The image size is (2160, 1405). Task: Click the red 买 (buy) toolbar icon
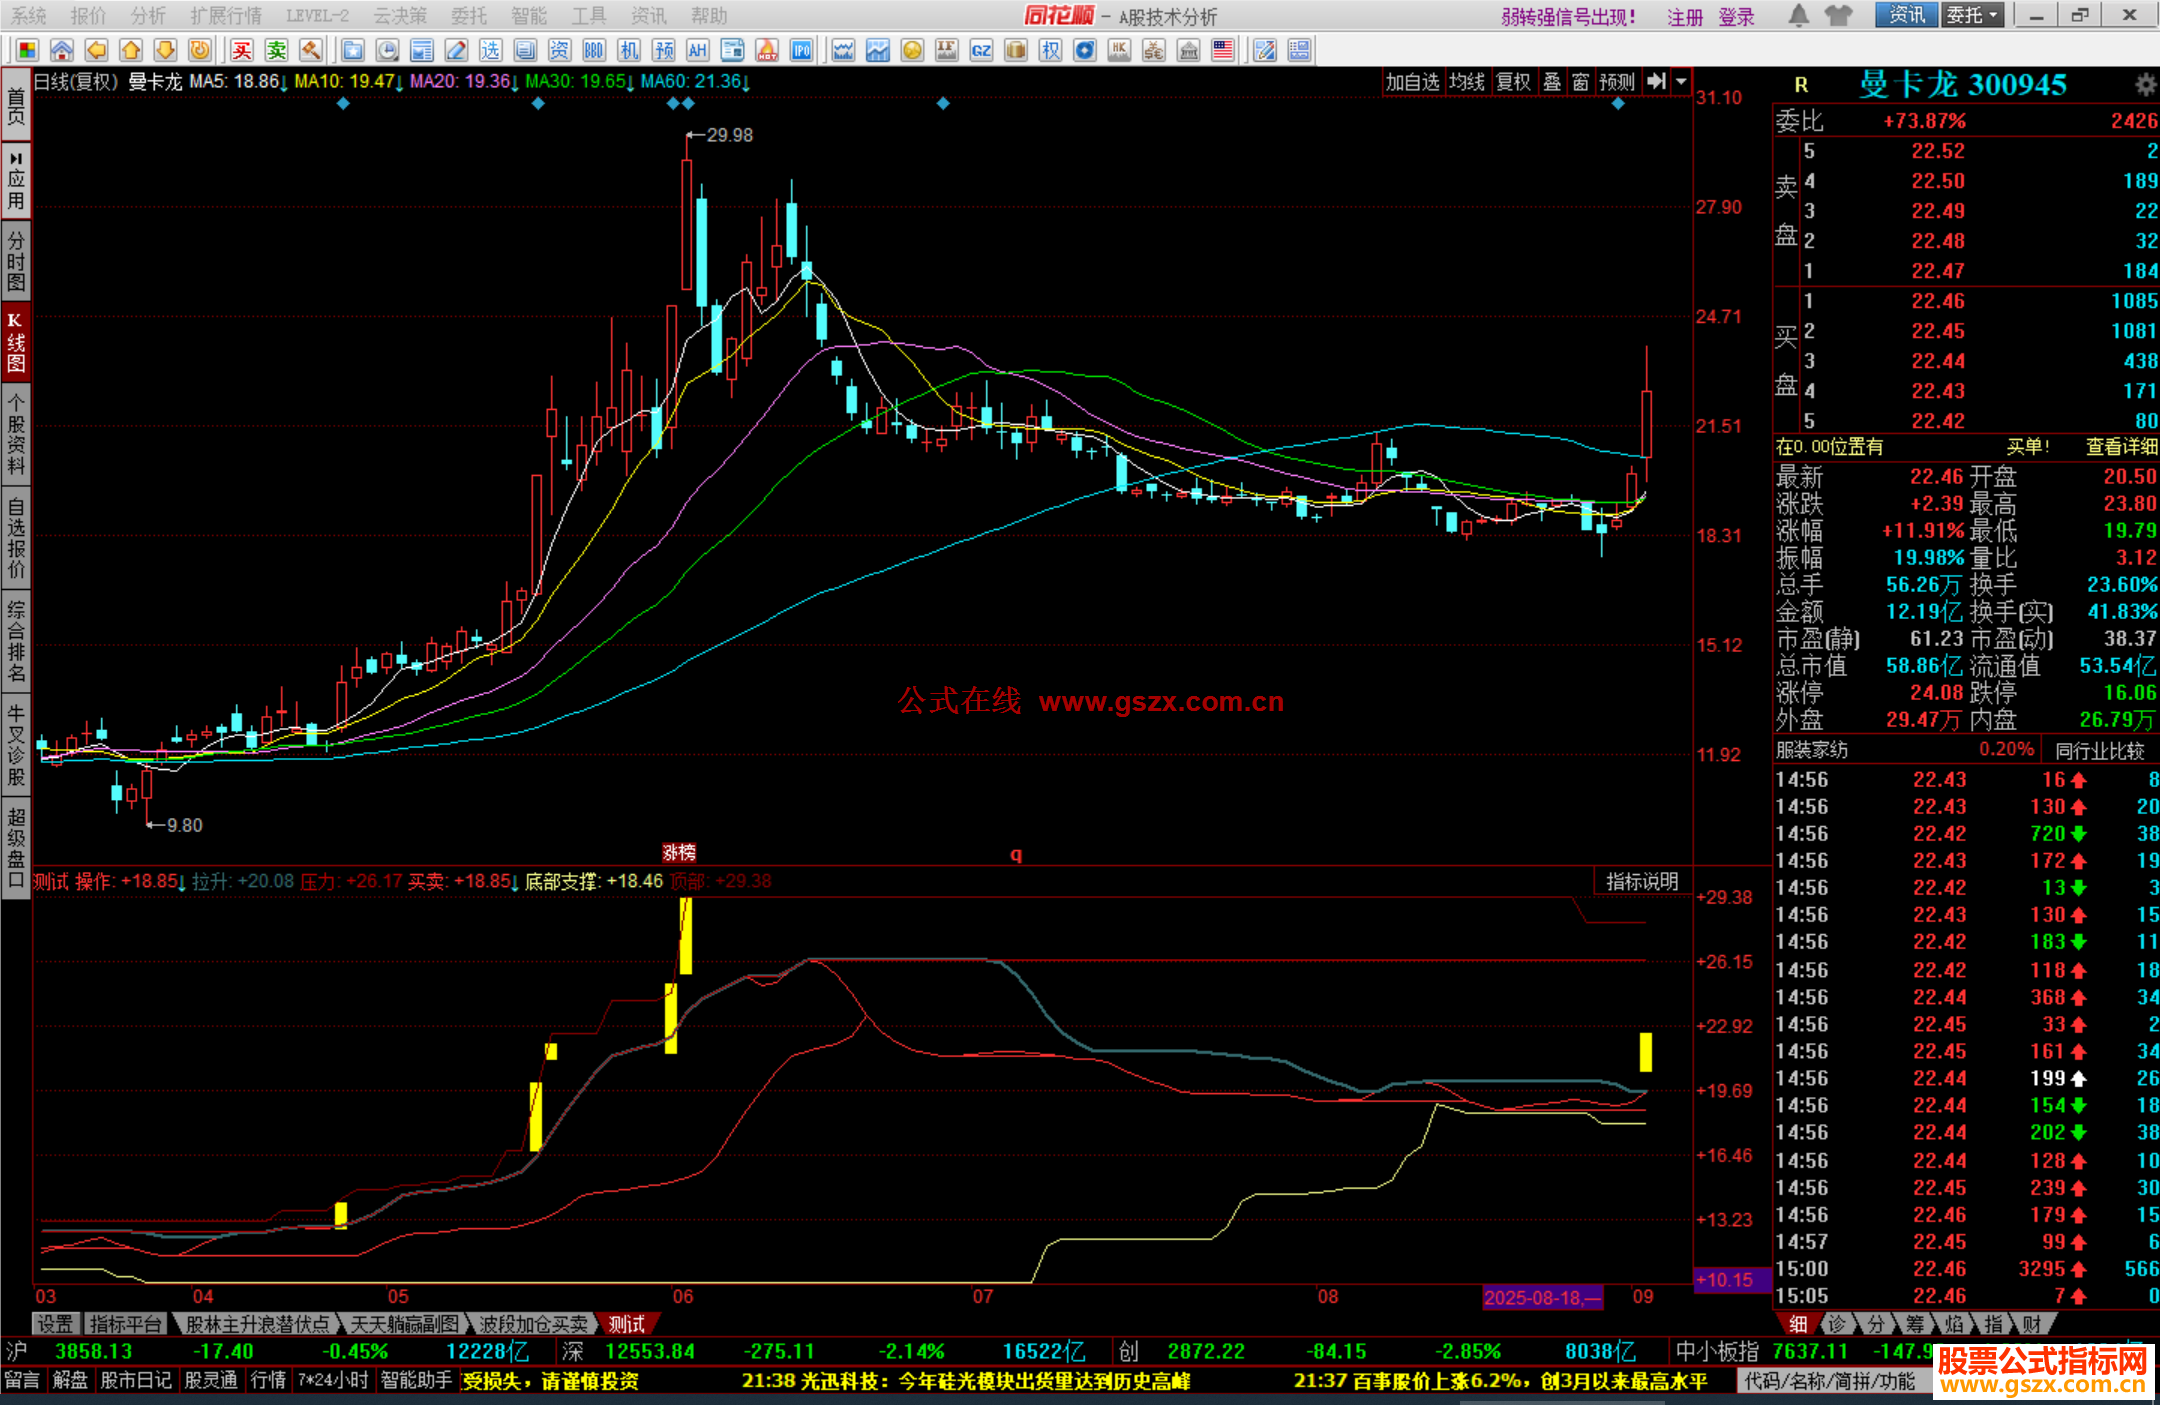click(242, 50)
